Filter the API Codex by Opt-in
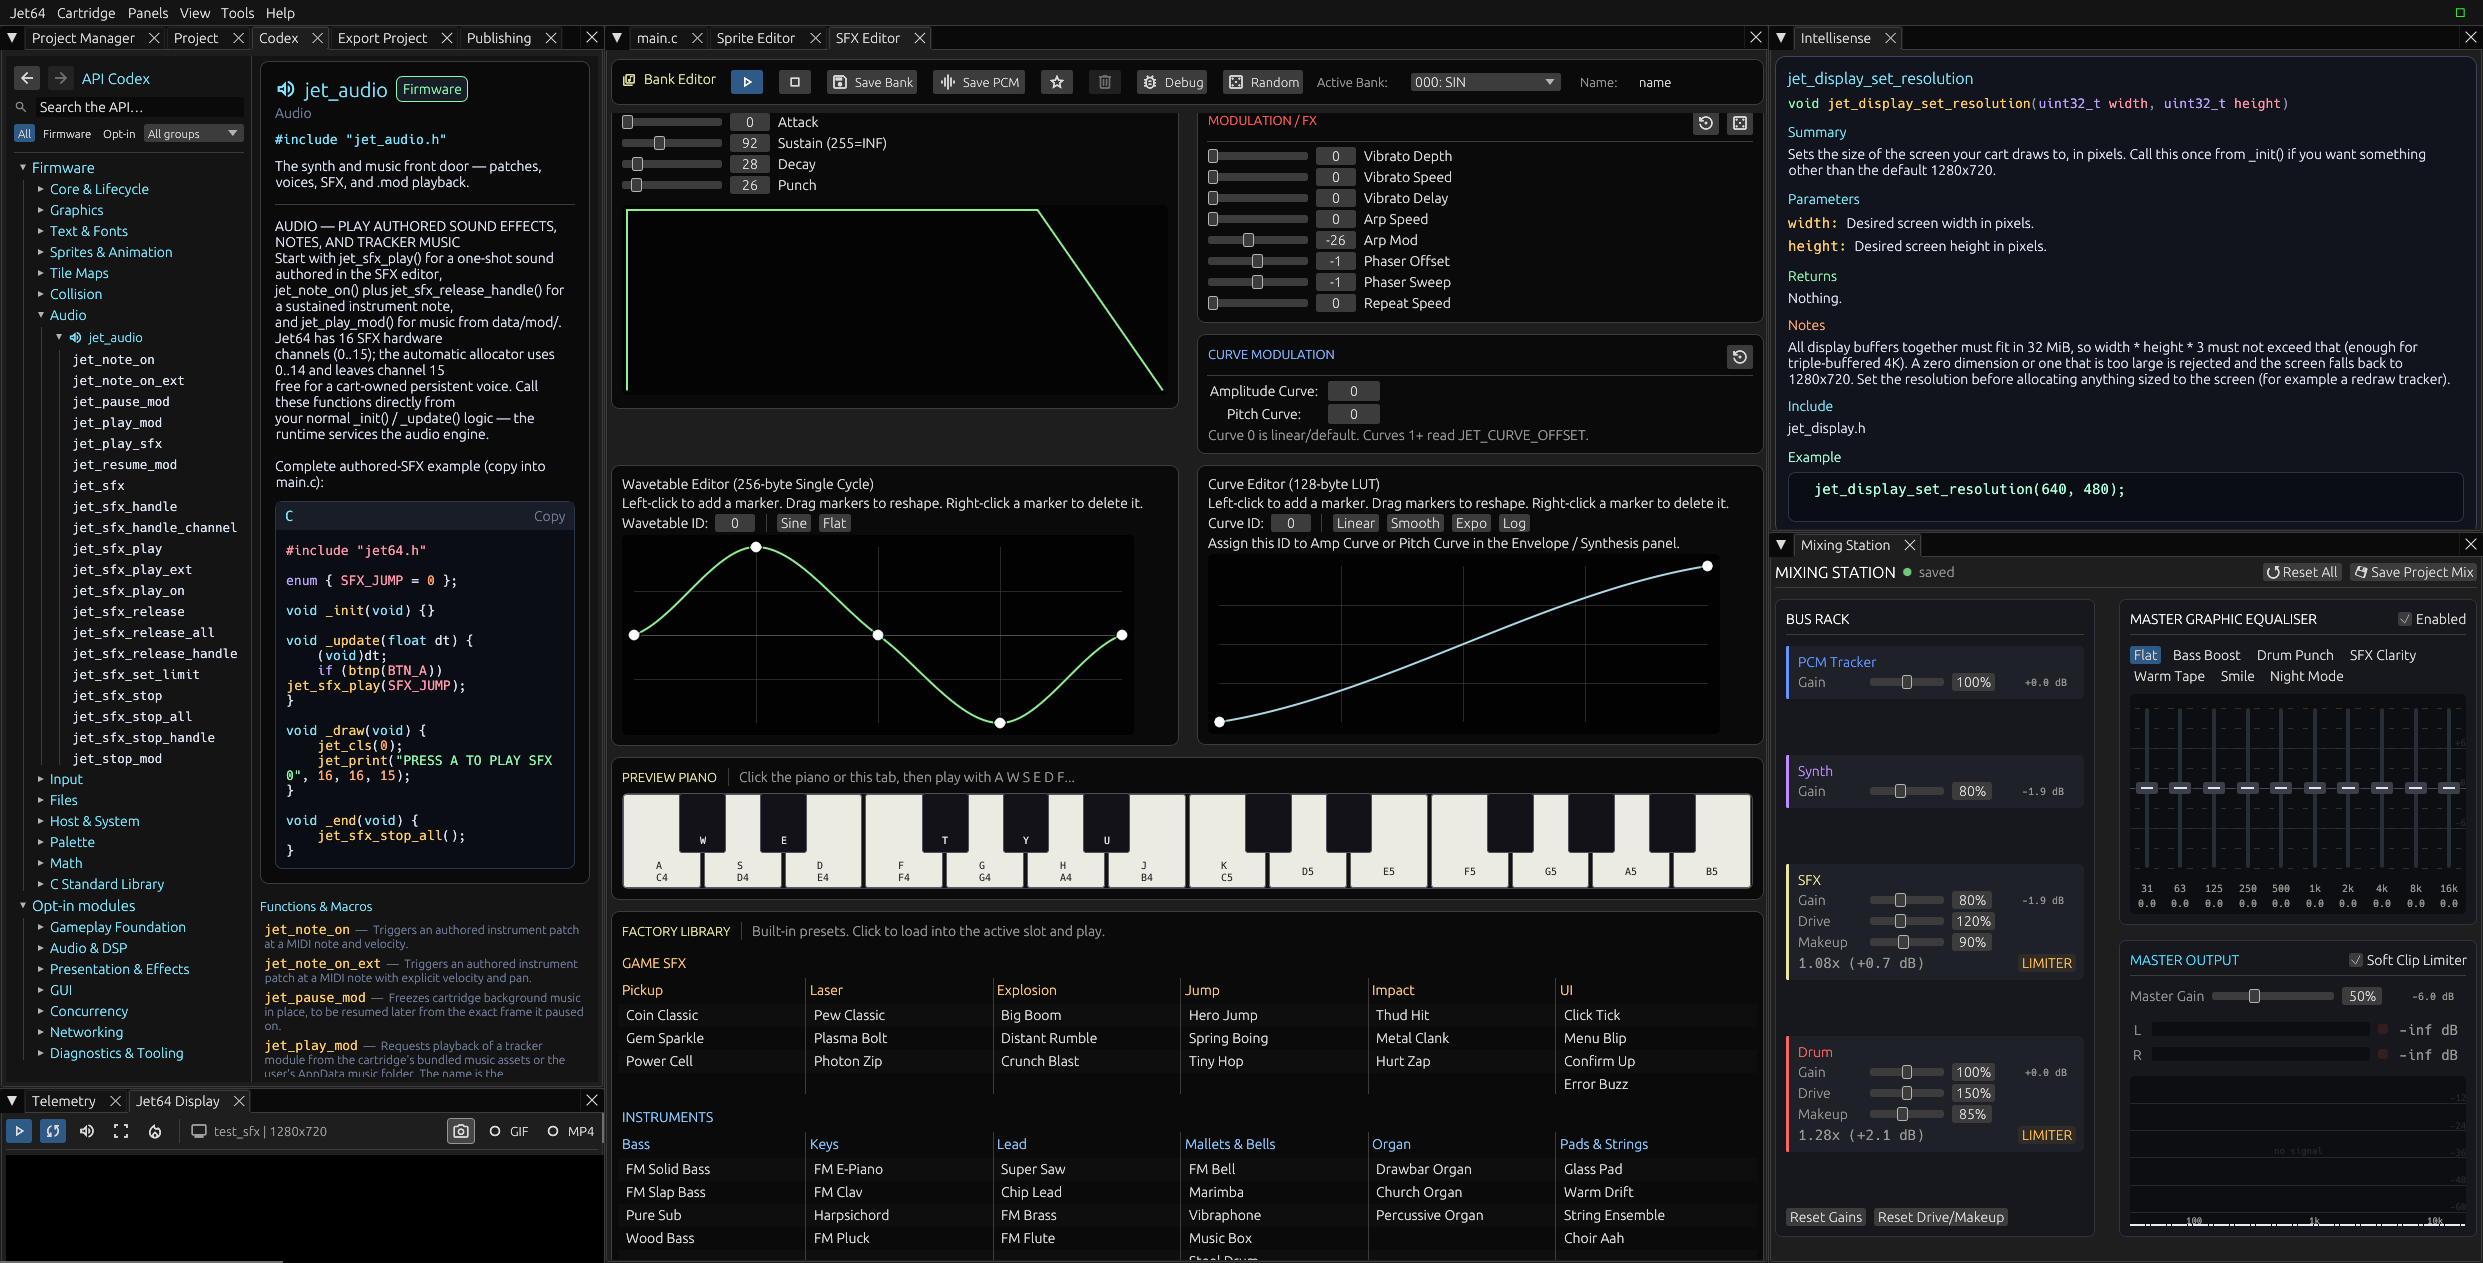Viewport: 2483px width, 1263px height. (x=119, y=133)
